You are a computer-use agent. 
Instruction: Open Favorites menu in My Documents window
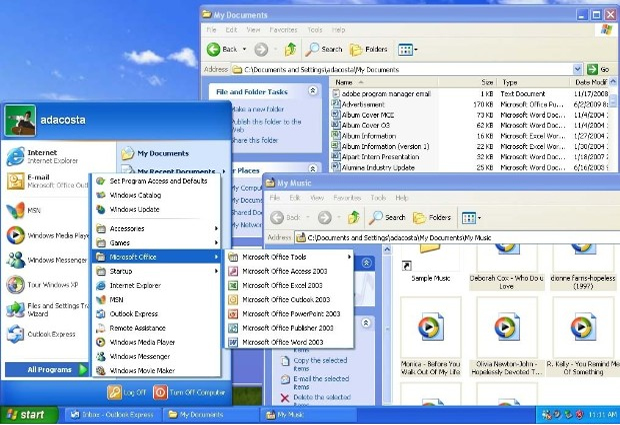283,30
